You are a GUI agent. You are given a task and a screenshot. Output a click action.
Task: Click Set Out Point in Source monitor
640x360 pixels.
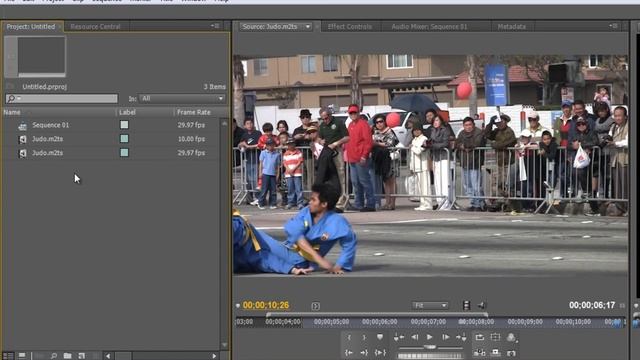[x=364, y=338]
